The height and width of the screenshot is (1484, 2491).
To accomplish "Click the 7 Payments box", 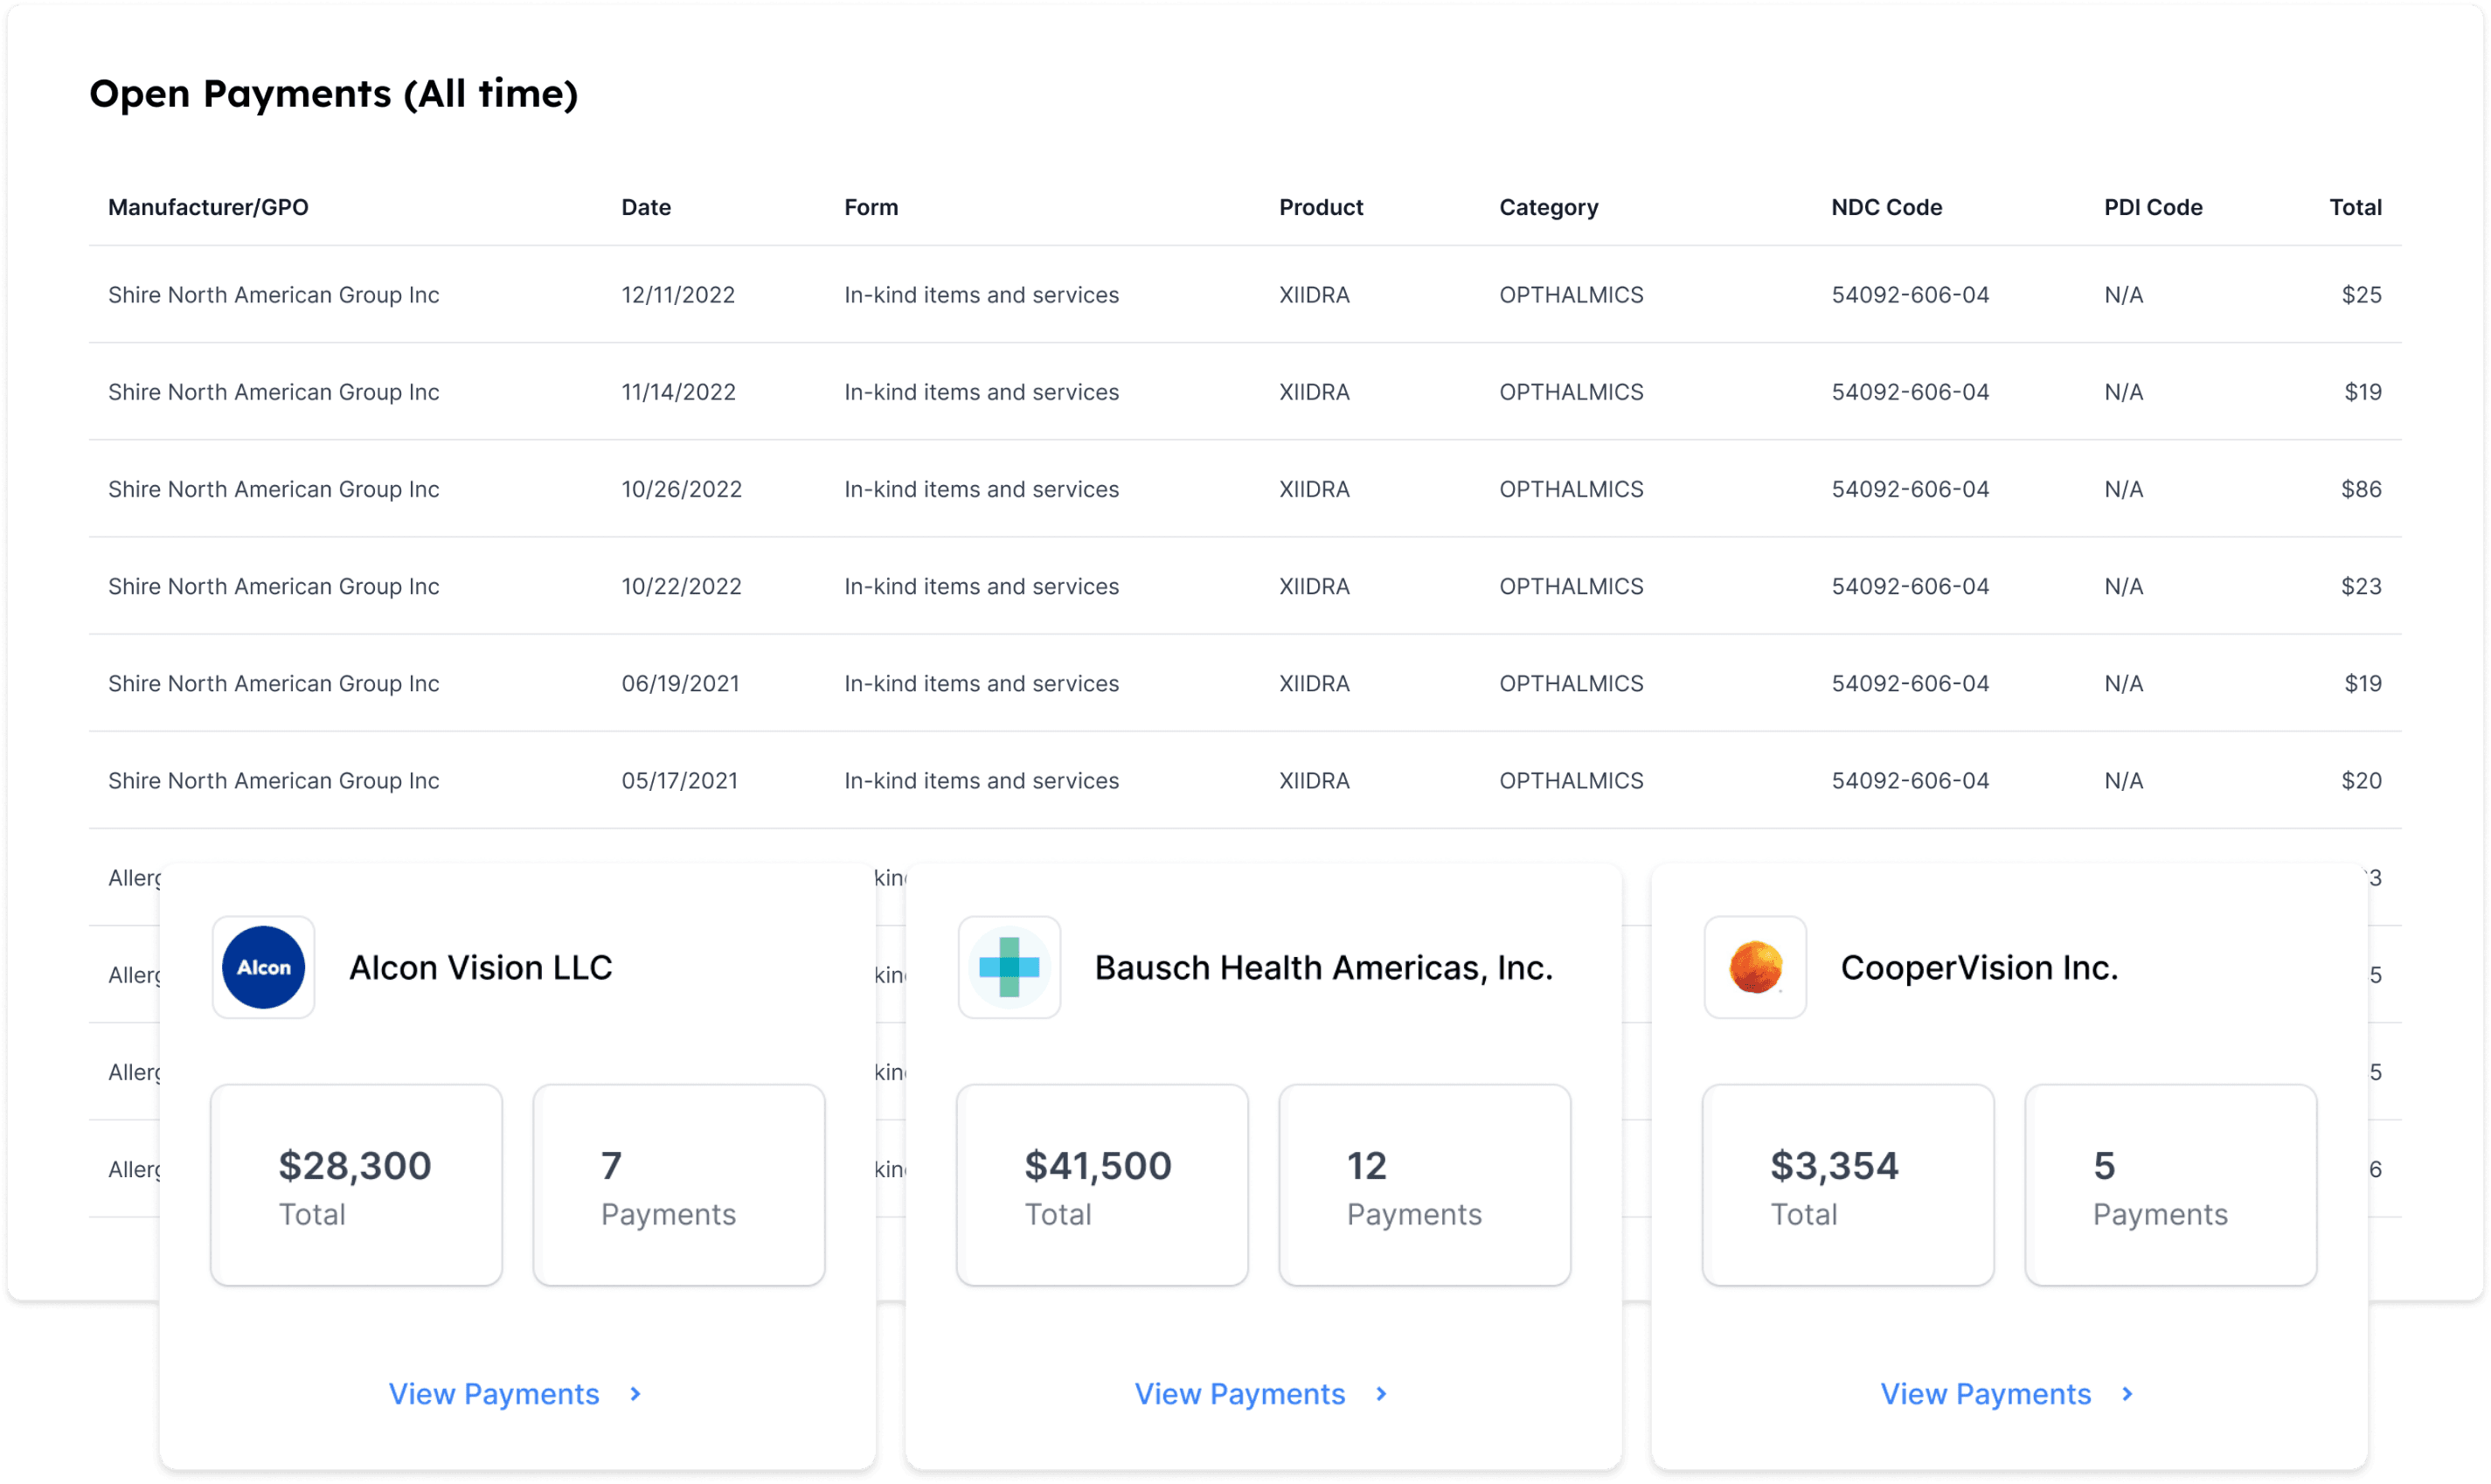I will [679, 1184].
